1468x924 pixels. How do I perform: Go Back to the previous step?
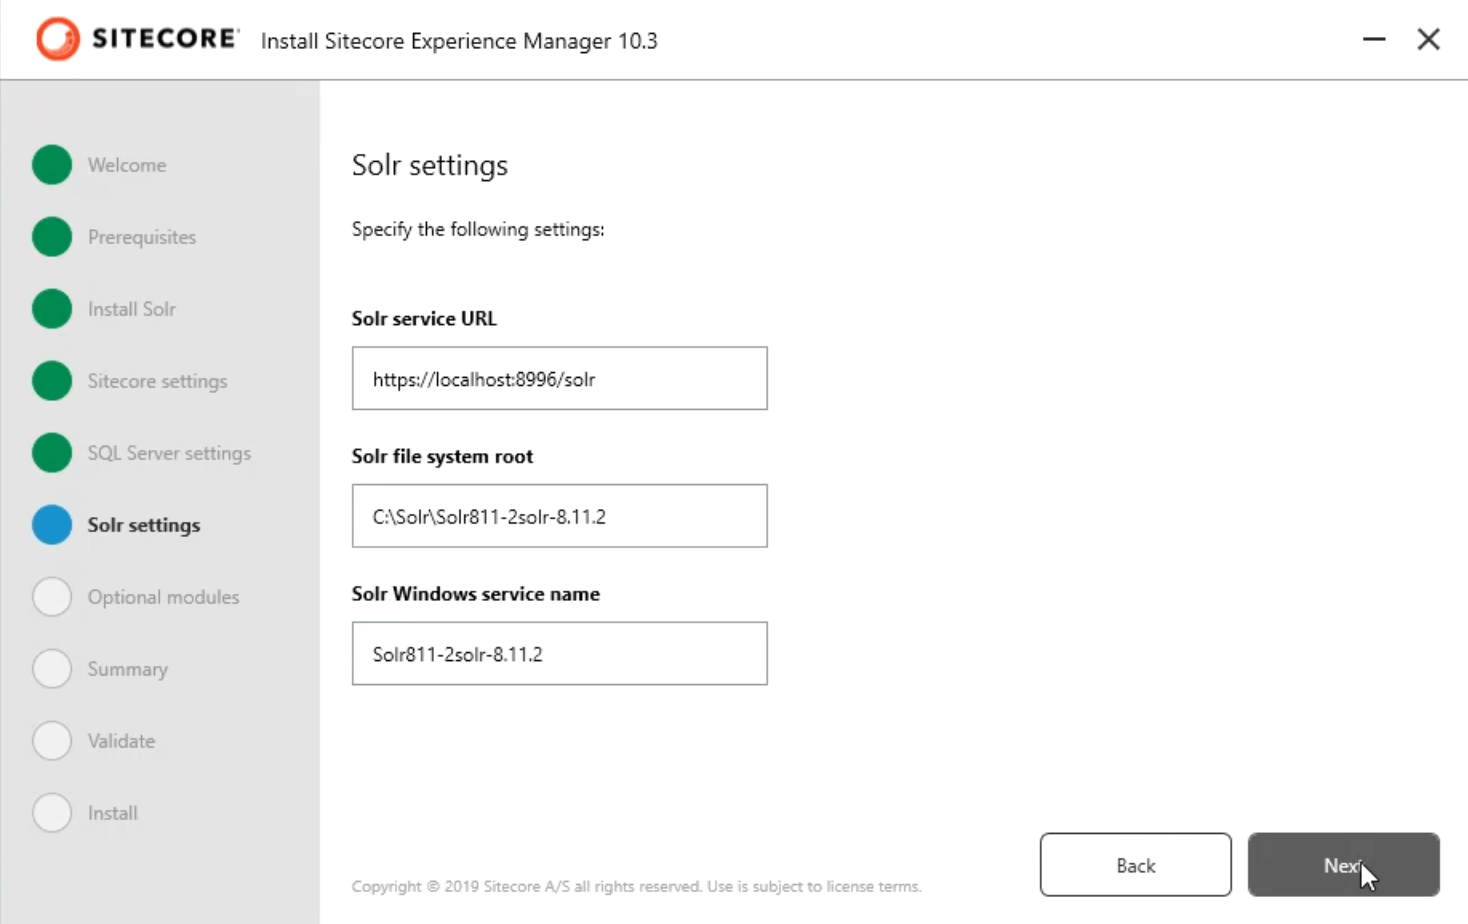[x=1135, y=865]
